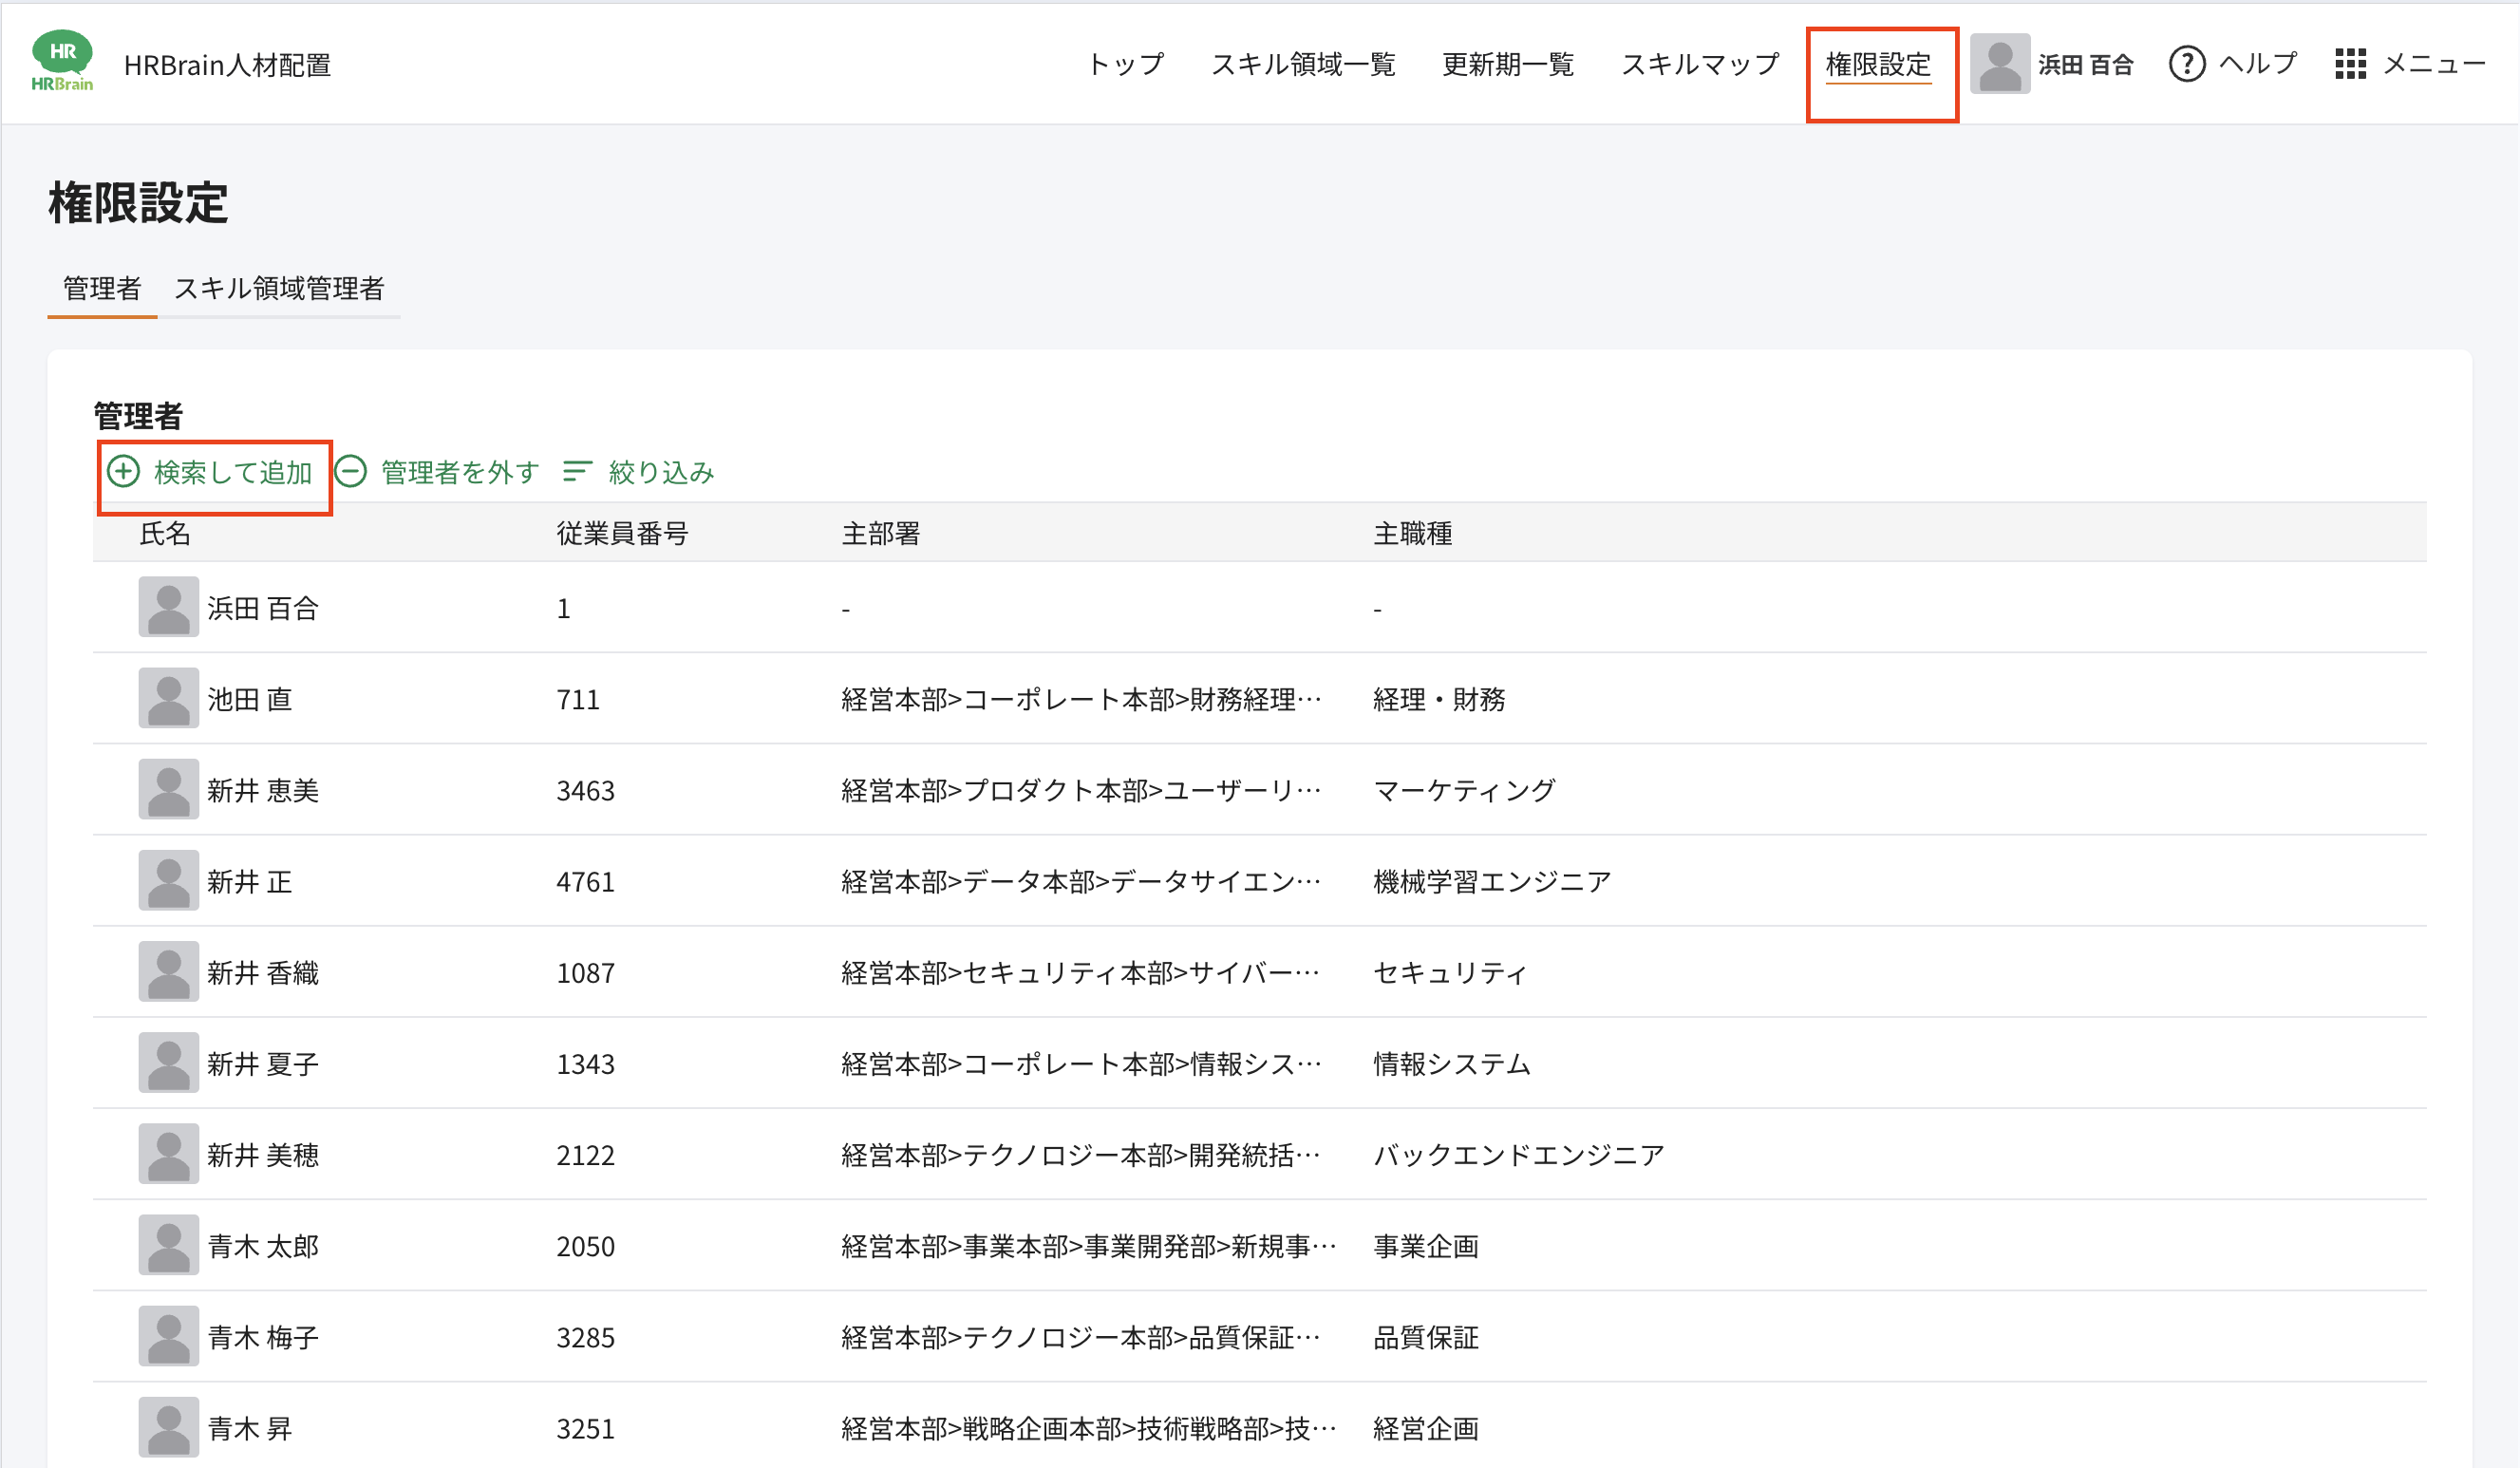The height and width of the screenshot is (1468, 2520).
Task: Click job type 品質保証
Action: point(1425,1337)
